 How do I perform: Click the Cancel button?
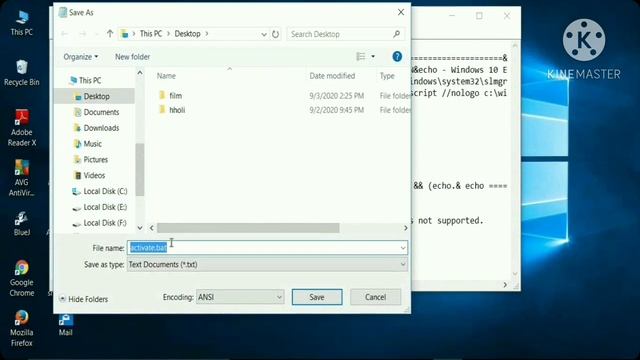pos(375,297)
